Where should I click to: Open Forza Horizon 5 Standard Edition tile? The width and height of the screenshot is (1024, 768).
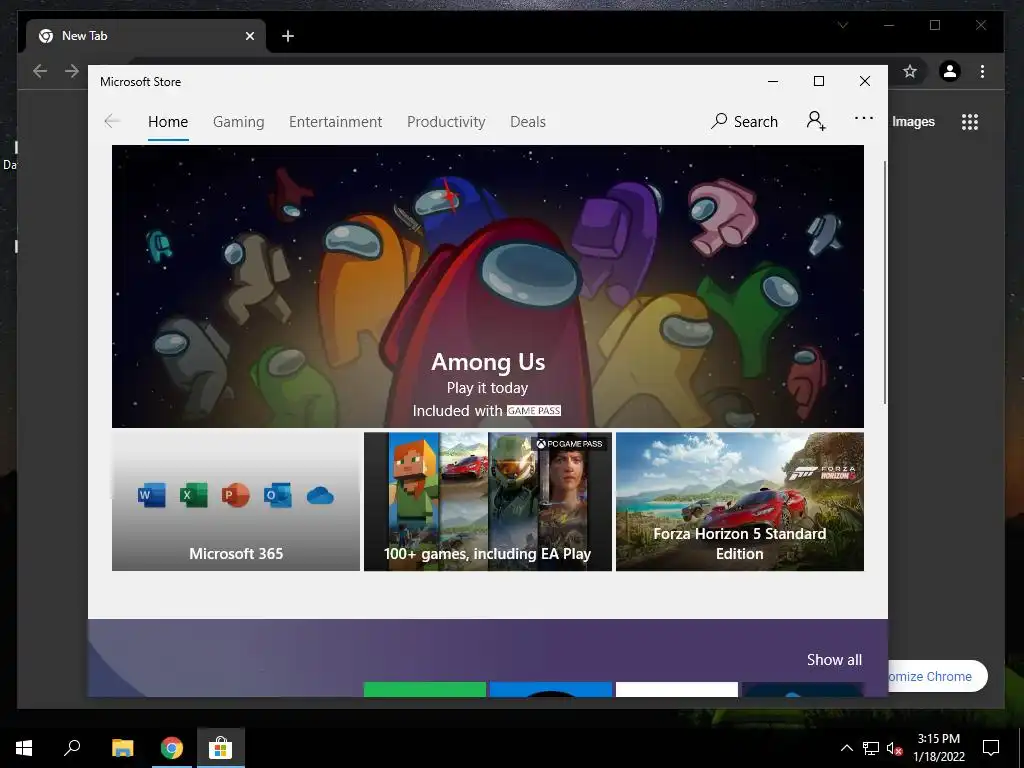click(x=740, y=502)
